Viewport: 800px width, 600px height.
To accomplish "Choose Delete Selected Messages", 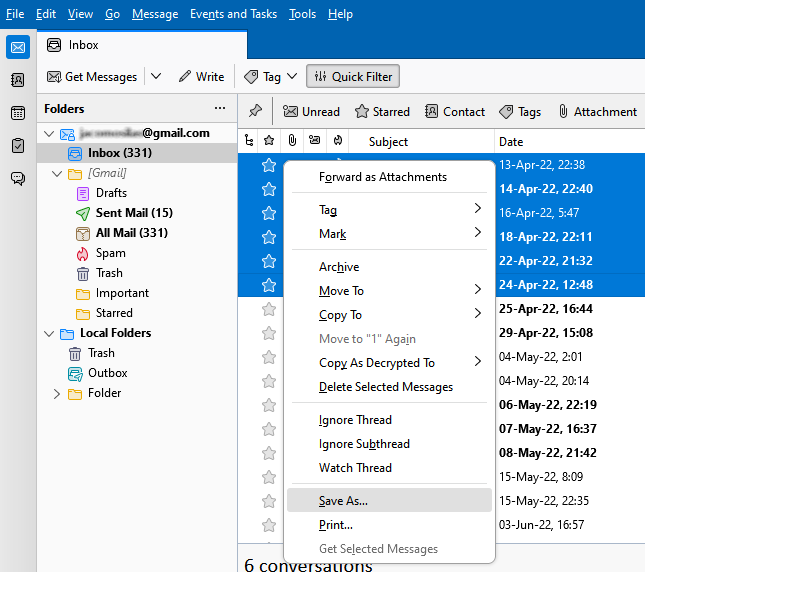I will pos(389,387).
